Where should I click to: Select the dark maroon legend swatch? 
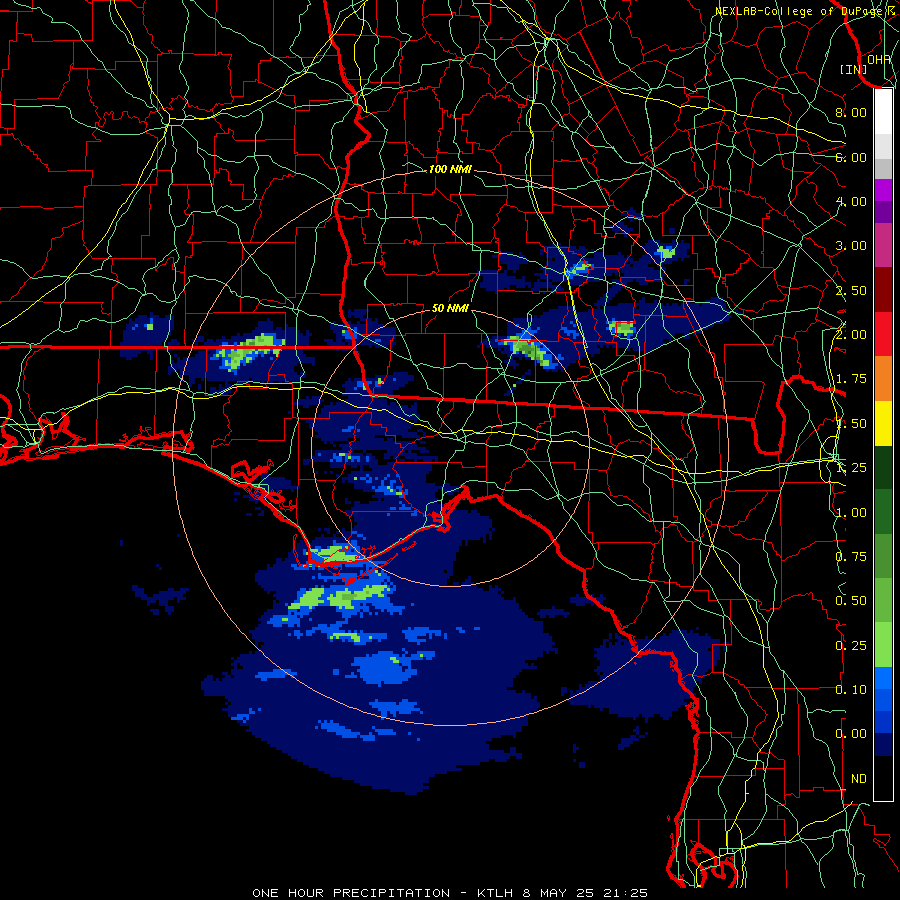(883, 290)
